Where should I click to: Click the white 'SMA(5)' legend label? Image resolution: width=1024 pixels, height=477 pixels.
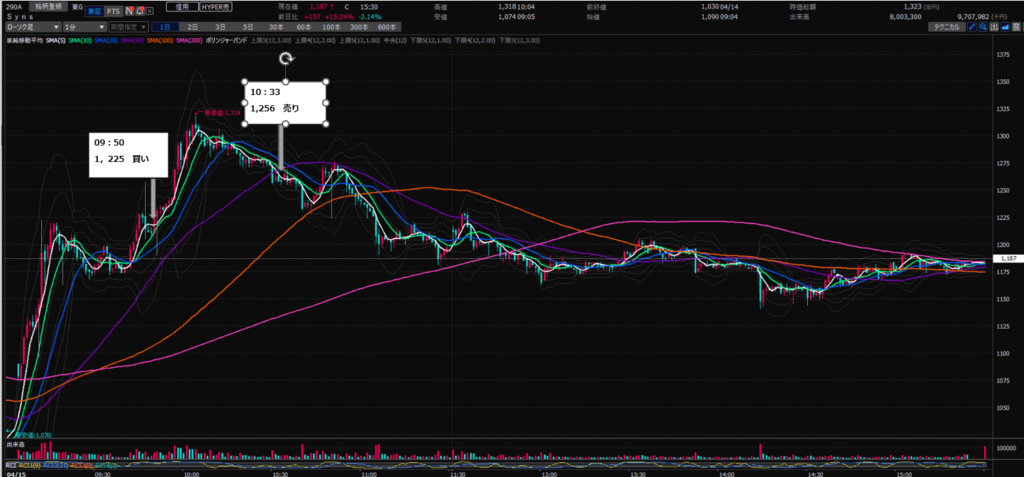(56, 41)
